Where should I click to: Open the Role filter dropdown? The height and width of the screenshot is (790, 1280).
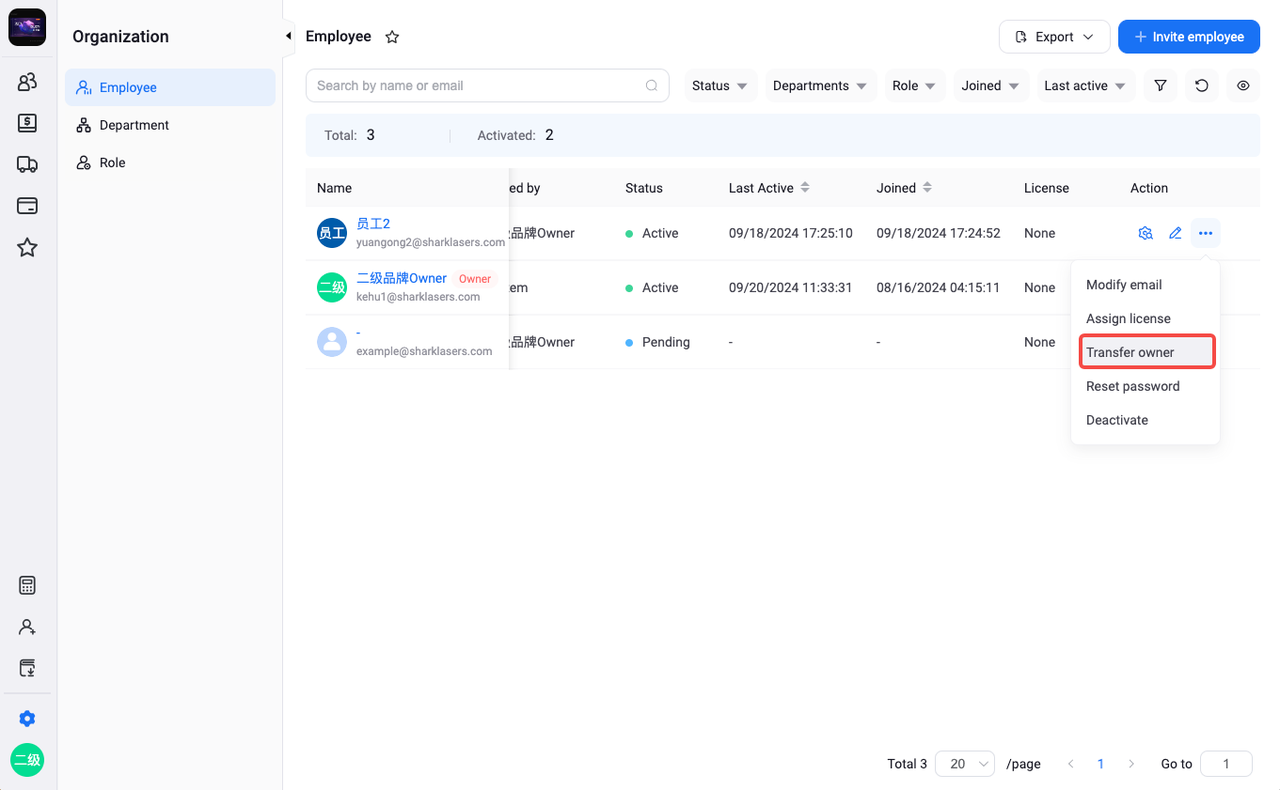coord(914,86)
